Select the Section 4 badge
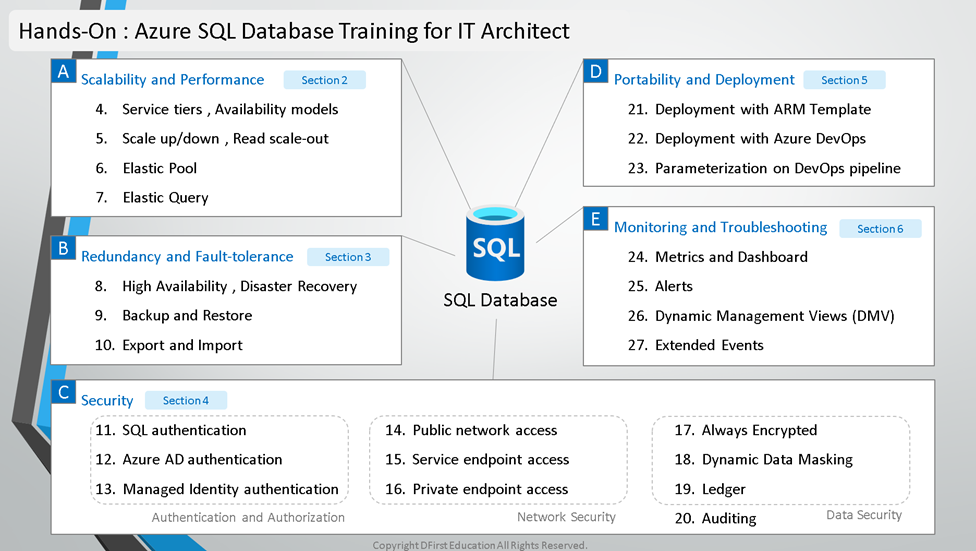976x551 pixels. point(185,400)
